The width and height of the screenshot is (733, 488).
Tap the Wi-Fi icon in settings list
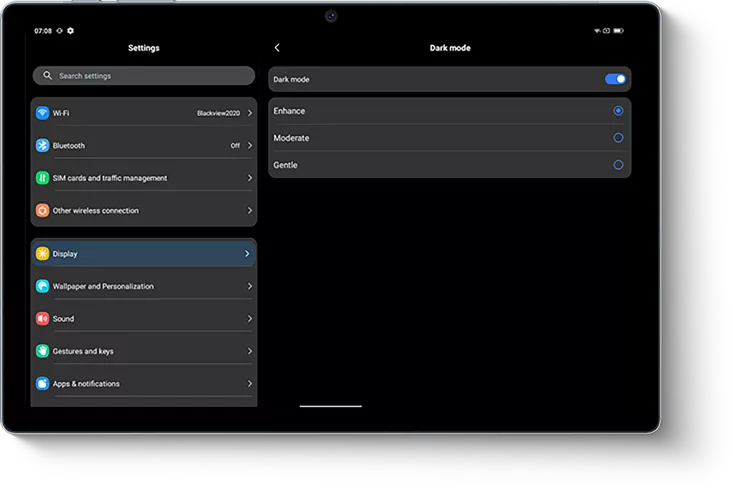point(42,114)
